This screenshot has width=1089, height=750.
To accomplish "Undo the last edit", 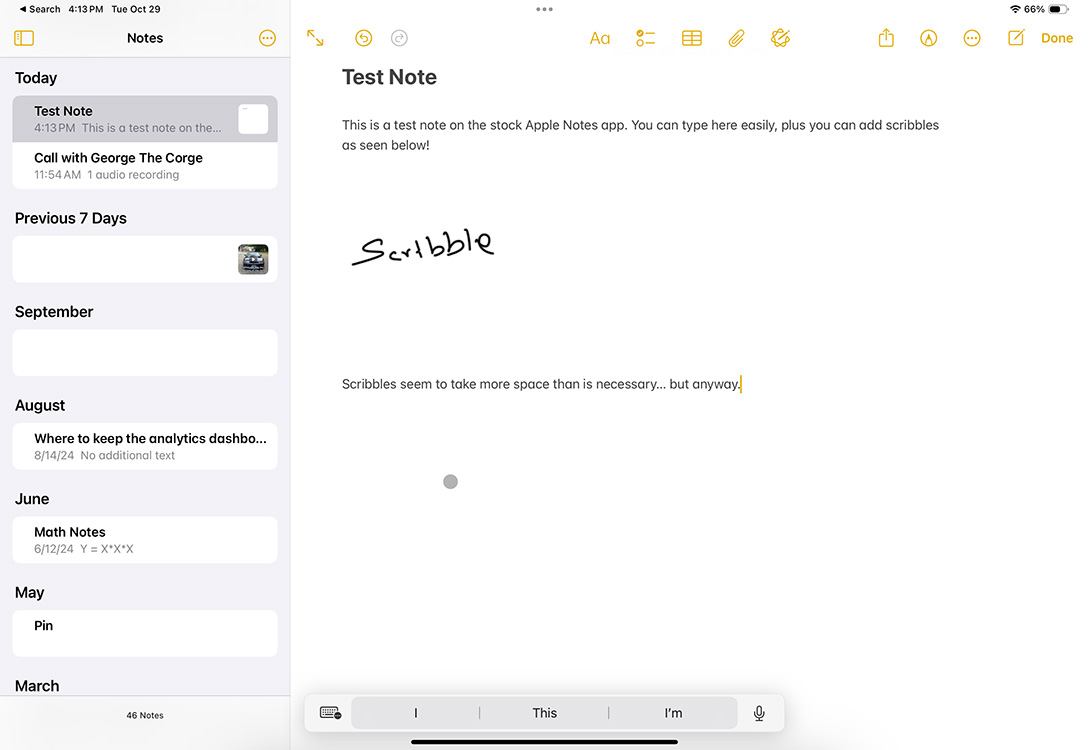I will pyautogui.click(x=363, y=37).
